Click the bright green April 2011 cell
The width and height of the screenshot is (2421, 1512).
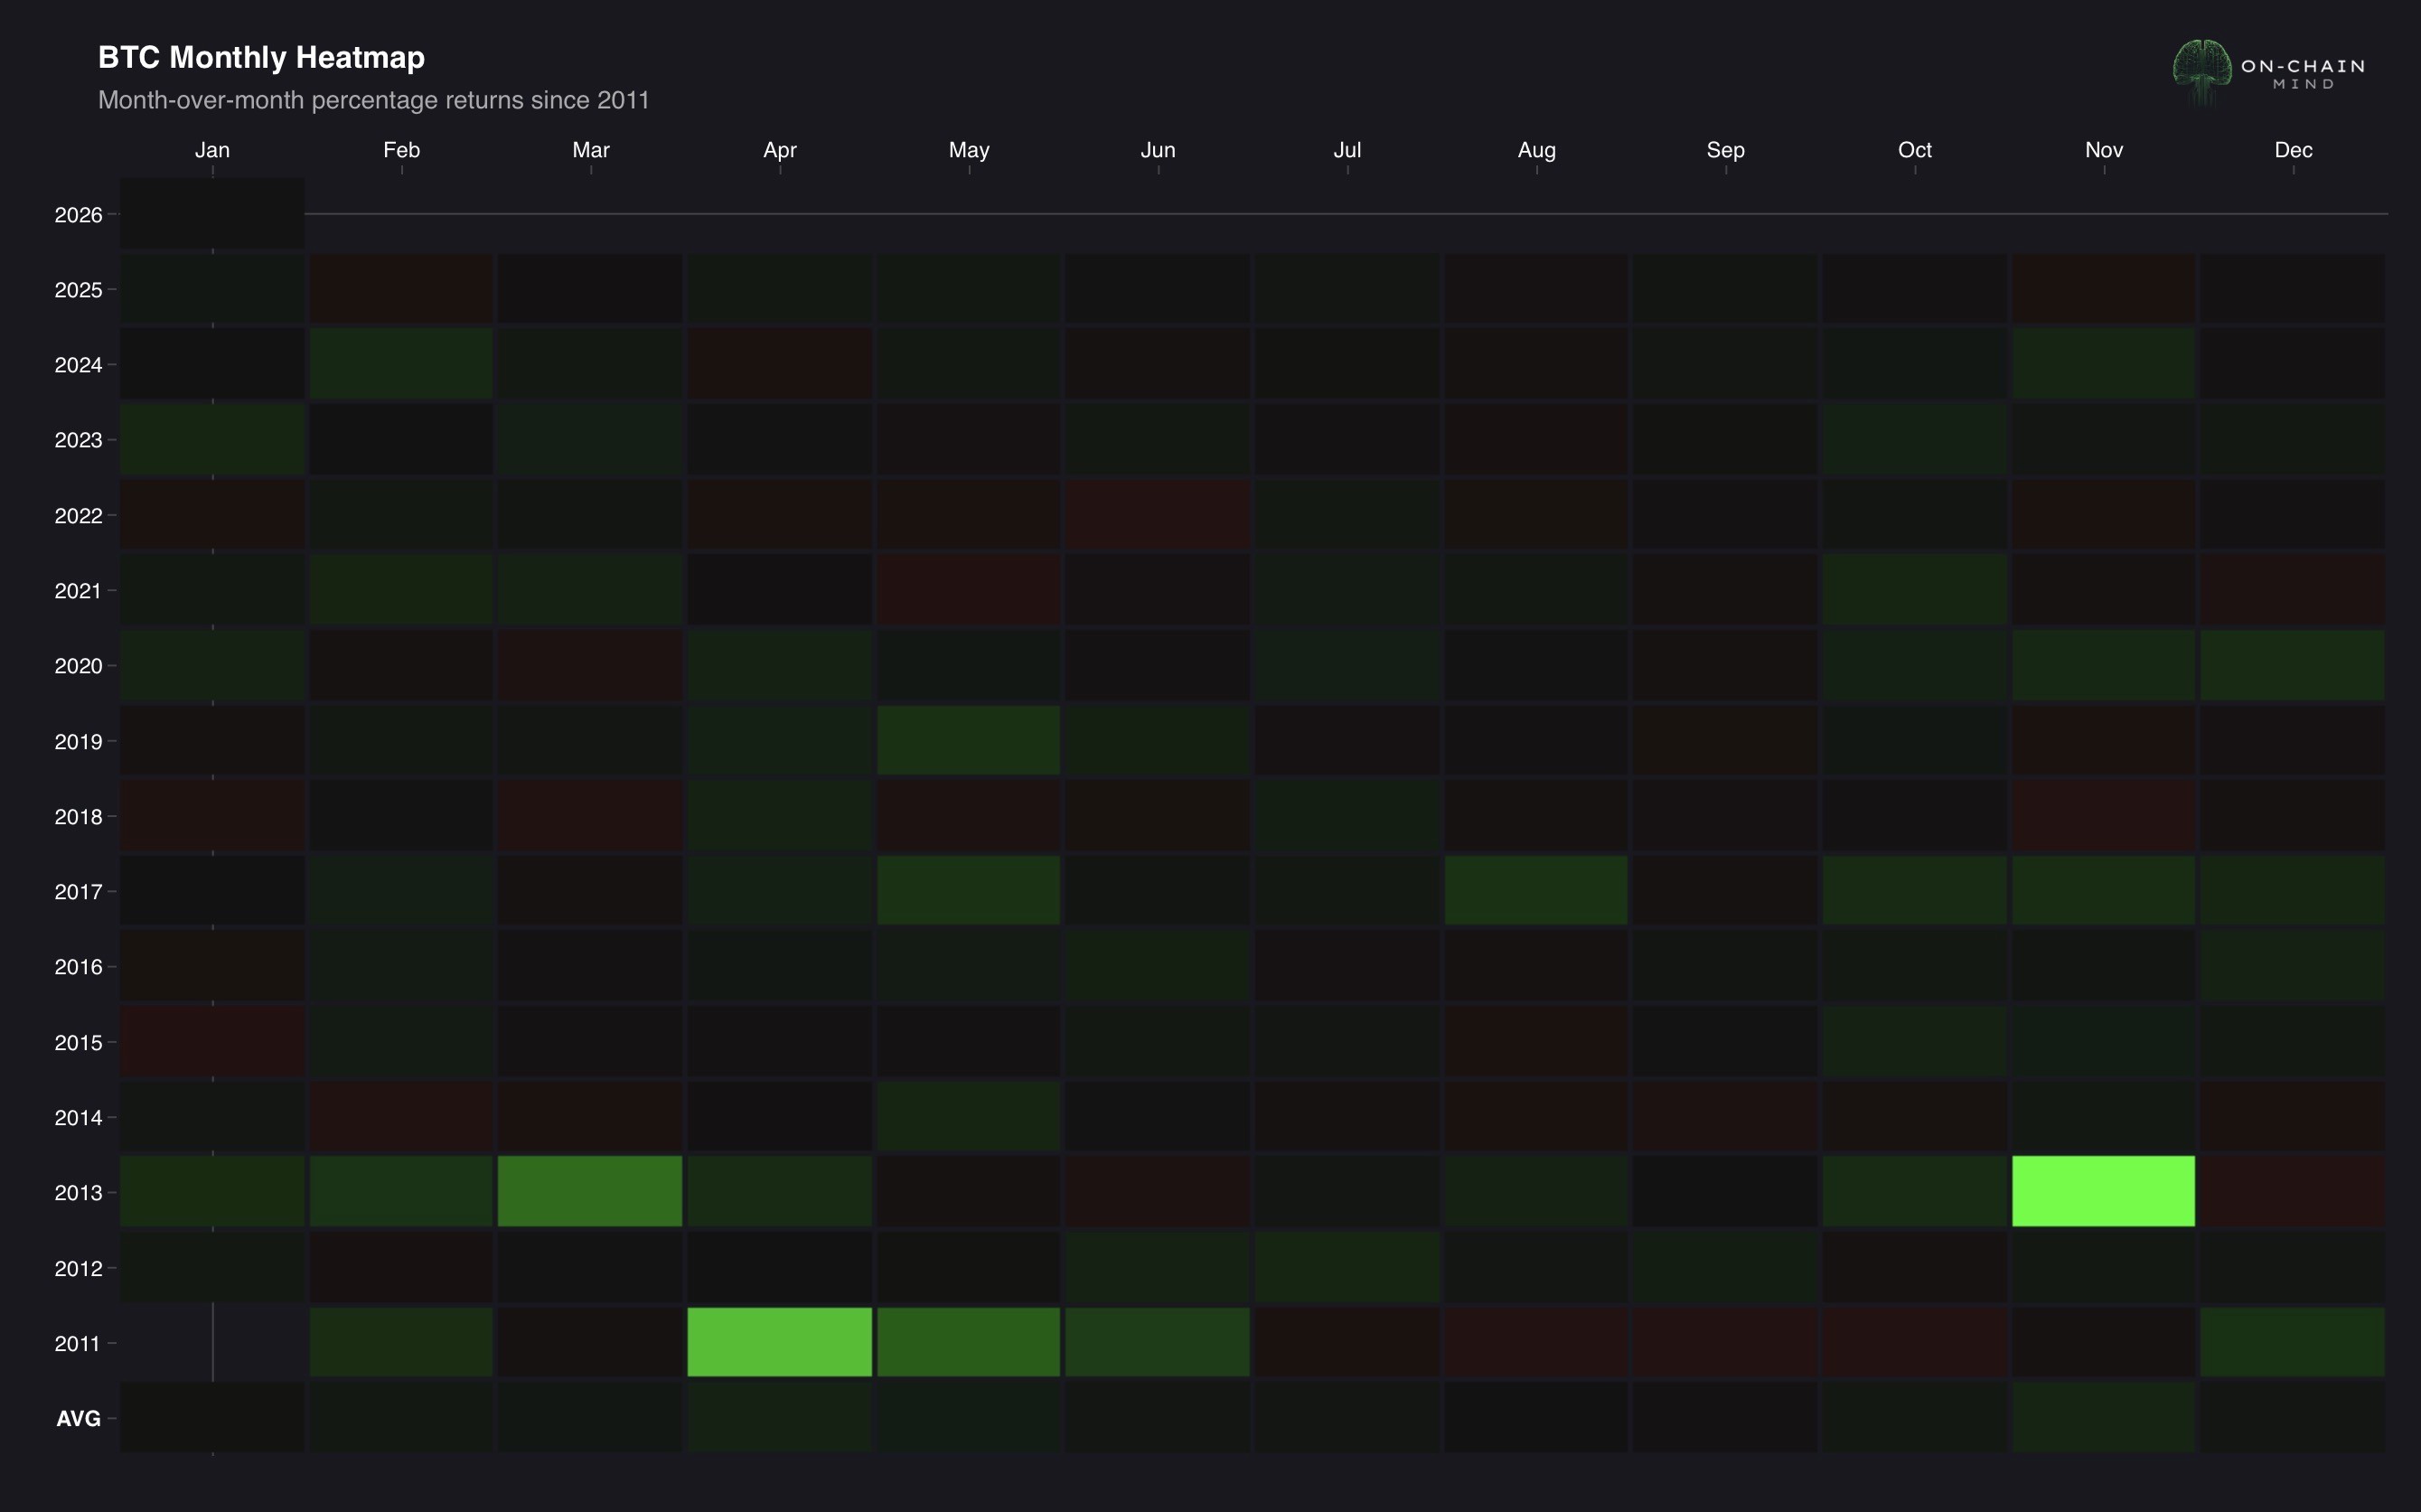click(779, 1342)
